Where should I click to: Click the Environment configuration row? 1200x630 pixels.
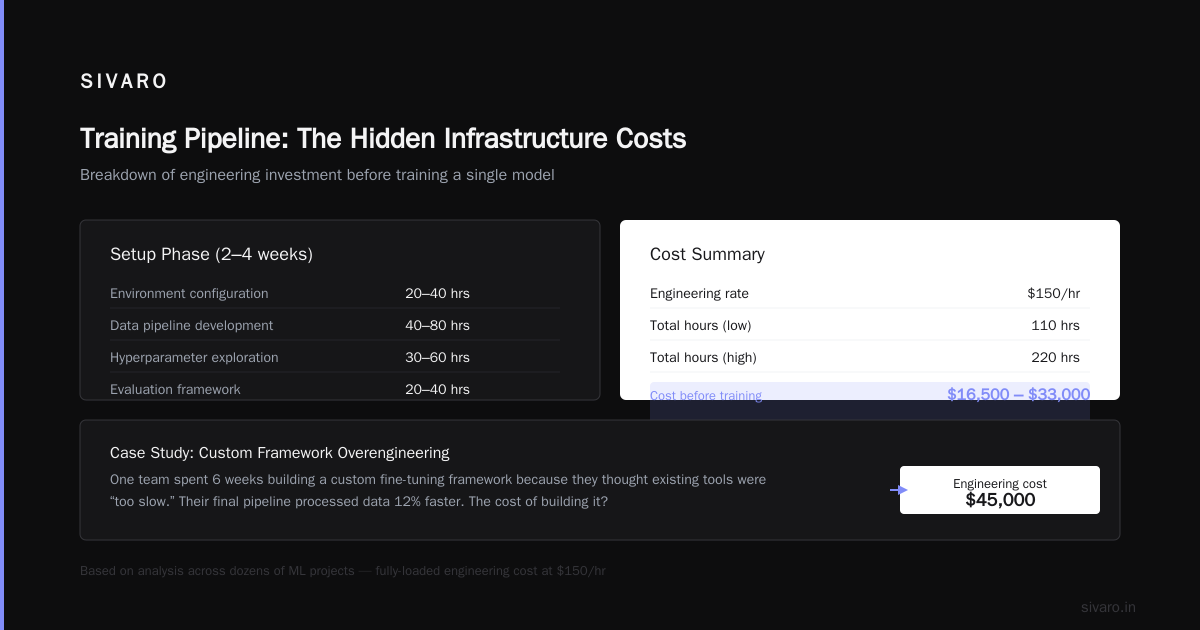(335, 293)
